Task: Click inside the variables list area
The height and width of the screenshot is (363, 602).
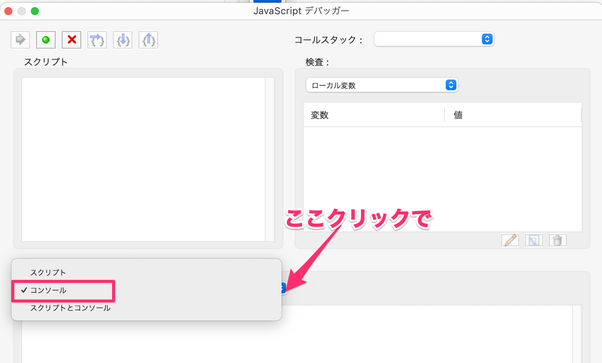Action: tap(443, 179)
